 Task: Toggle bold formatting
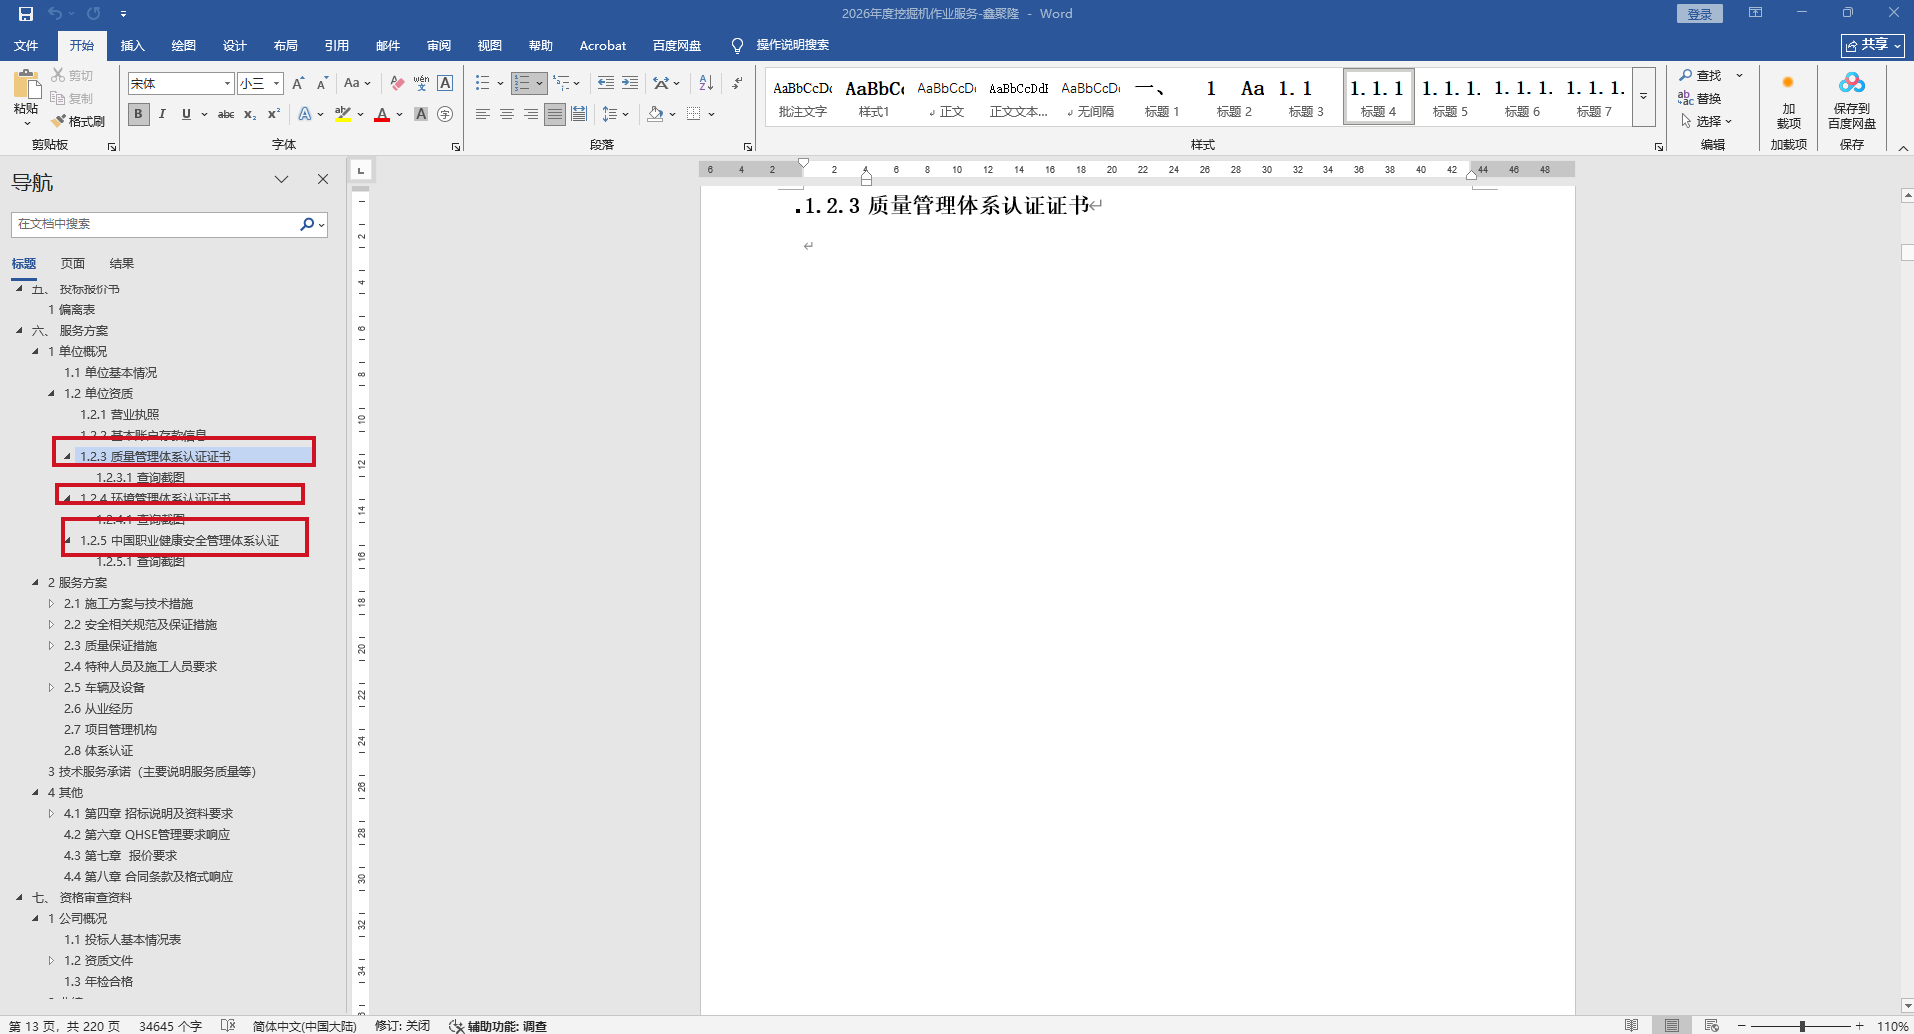click(x=138, y=114)
